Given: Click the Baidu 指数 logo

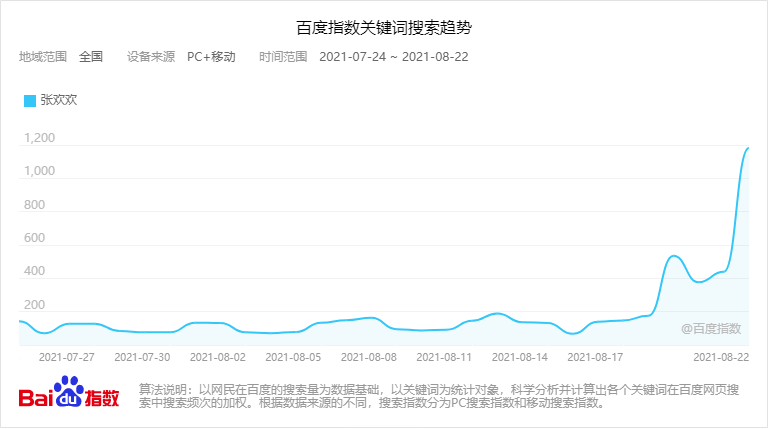Looking at the screenshot, I should [69, 392].
